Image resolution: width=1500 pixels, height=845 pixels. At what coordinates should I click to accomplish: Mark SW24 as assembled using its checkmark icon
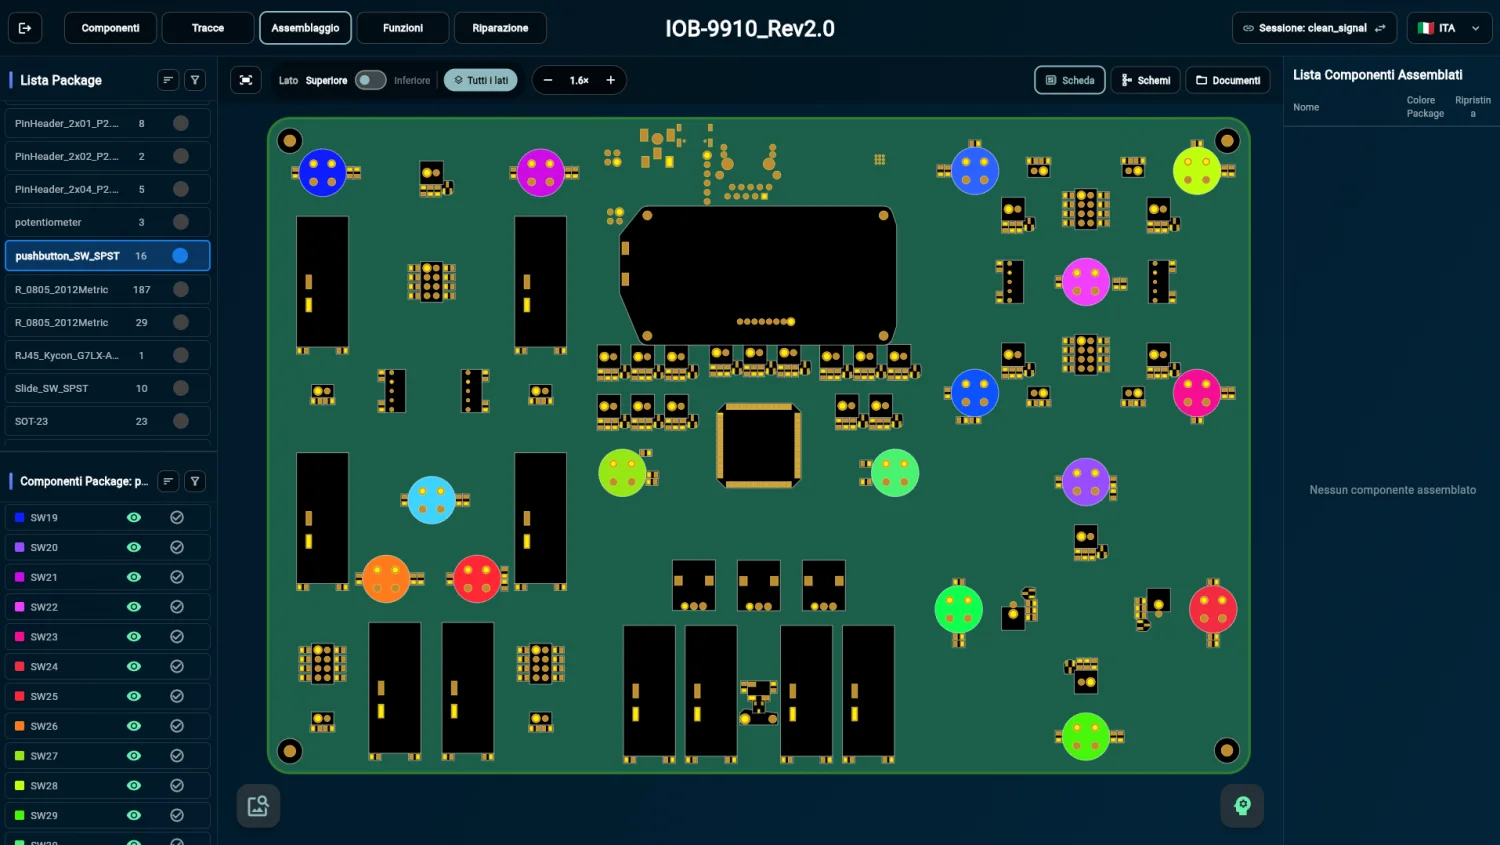pos(177,666)
